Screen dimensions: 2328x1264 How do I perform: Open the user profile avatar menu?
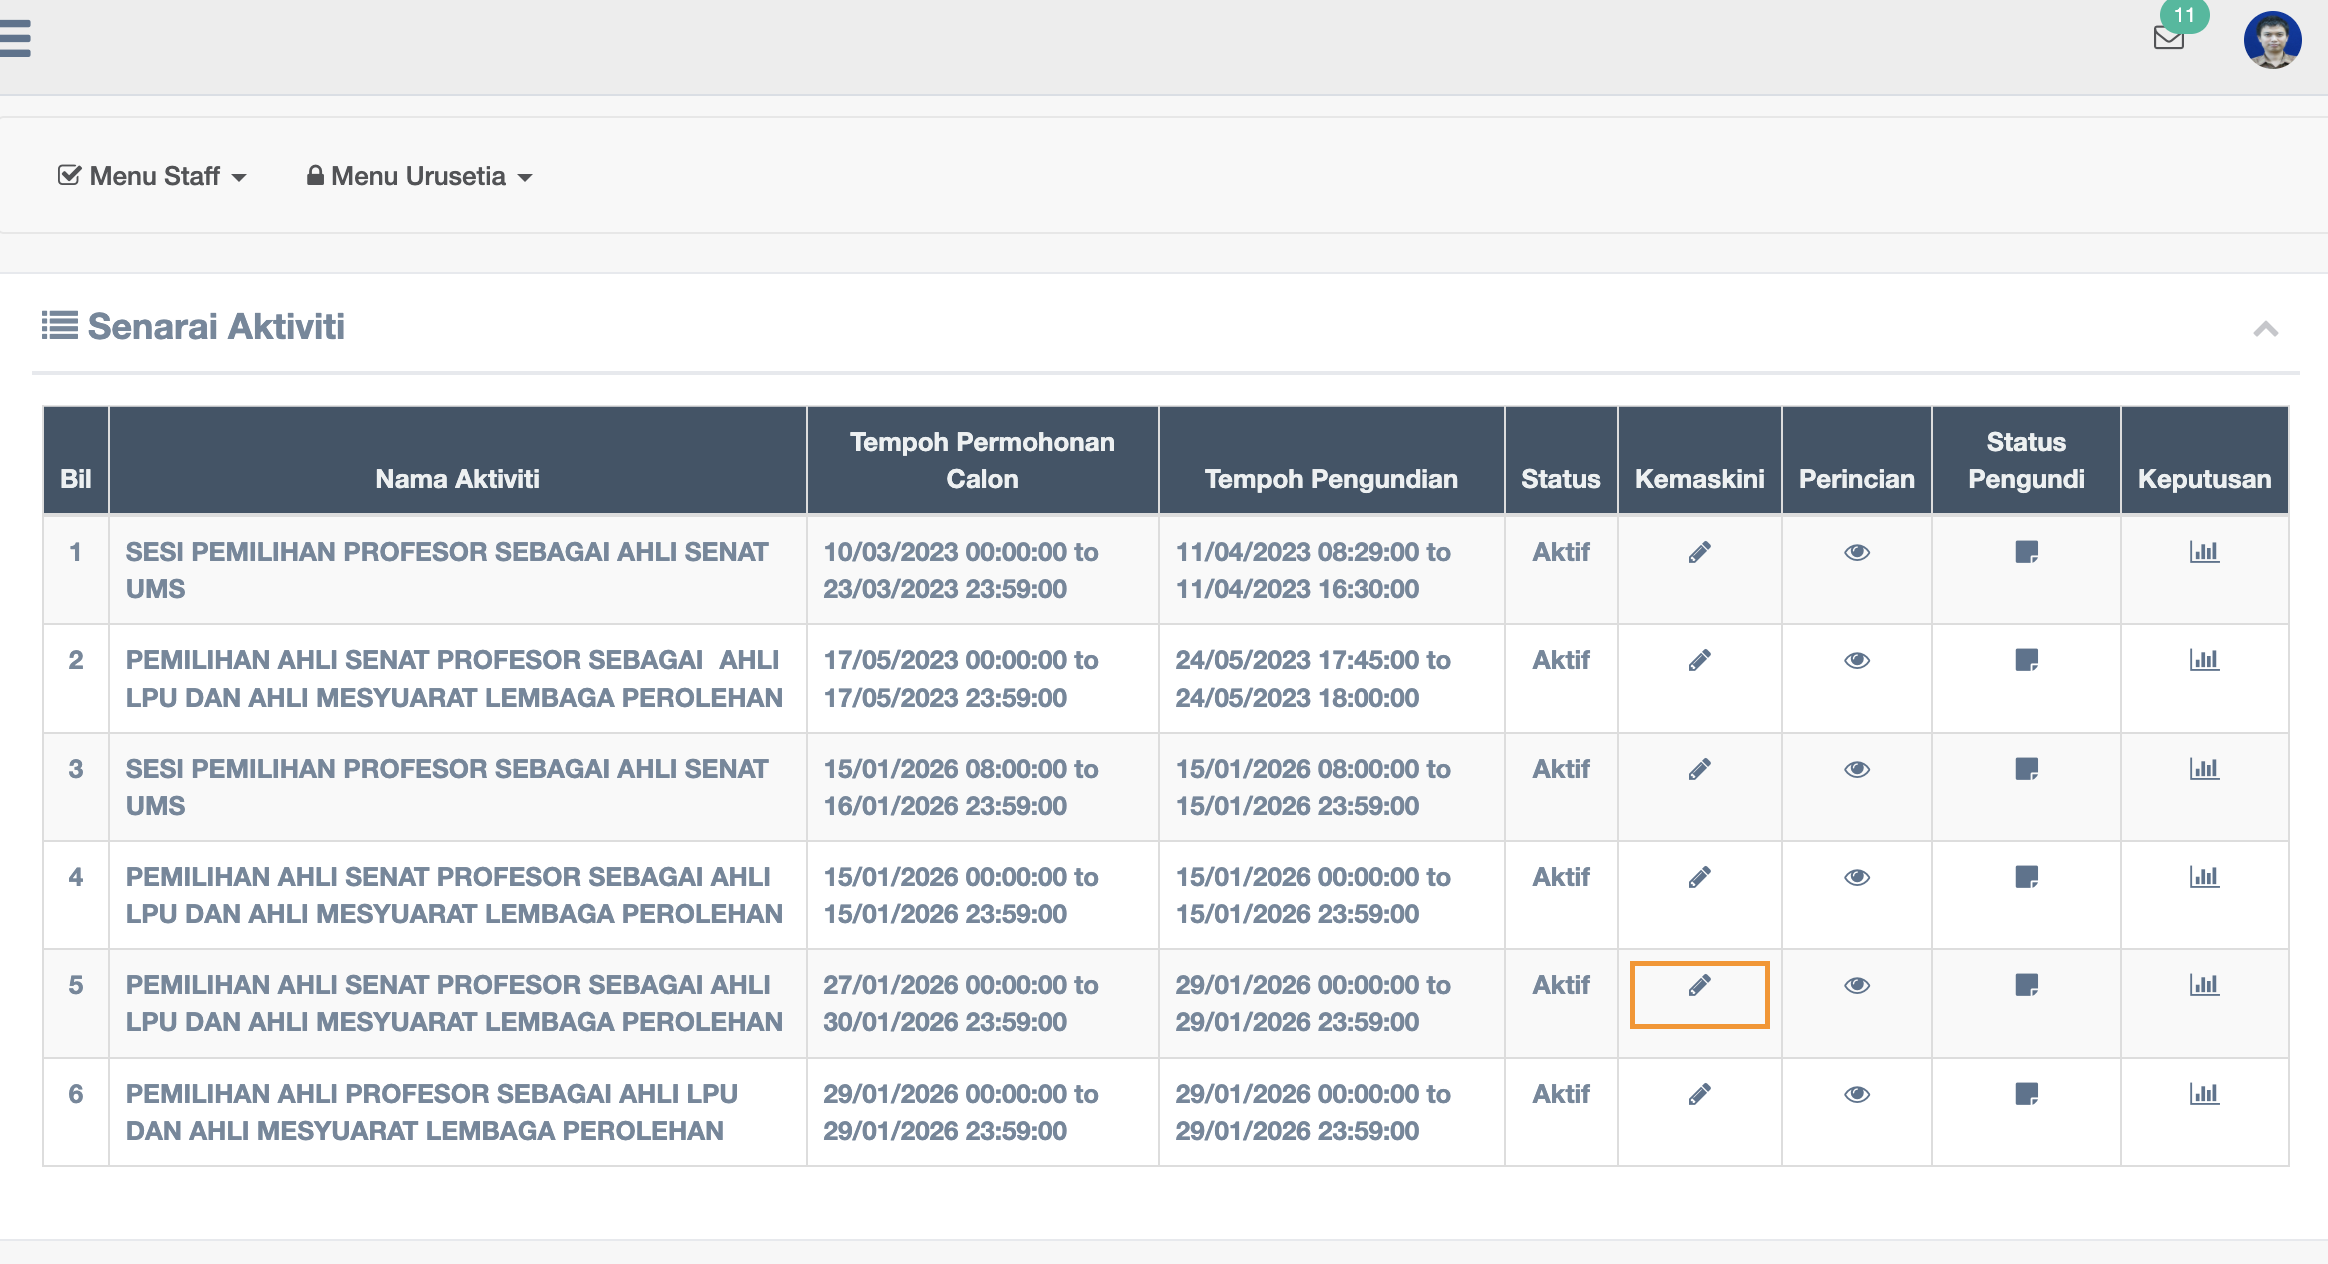click(2272, 40)
